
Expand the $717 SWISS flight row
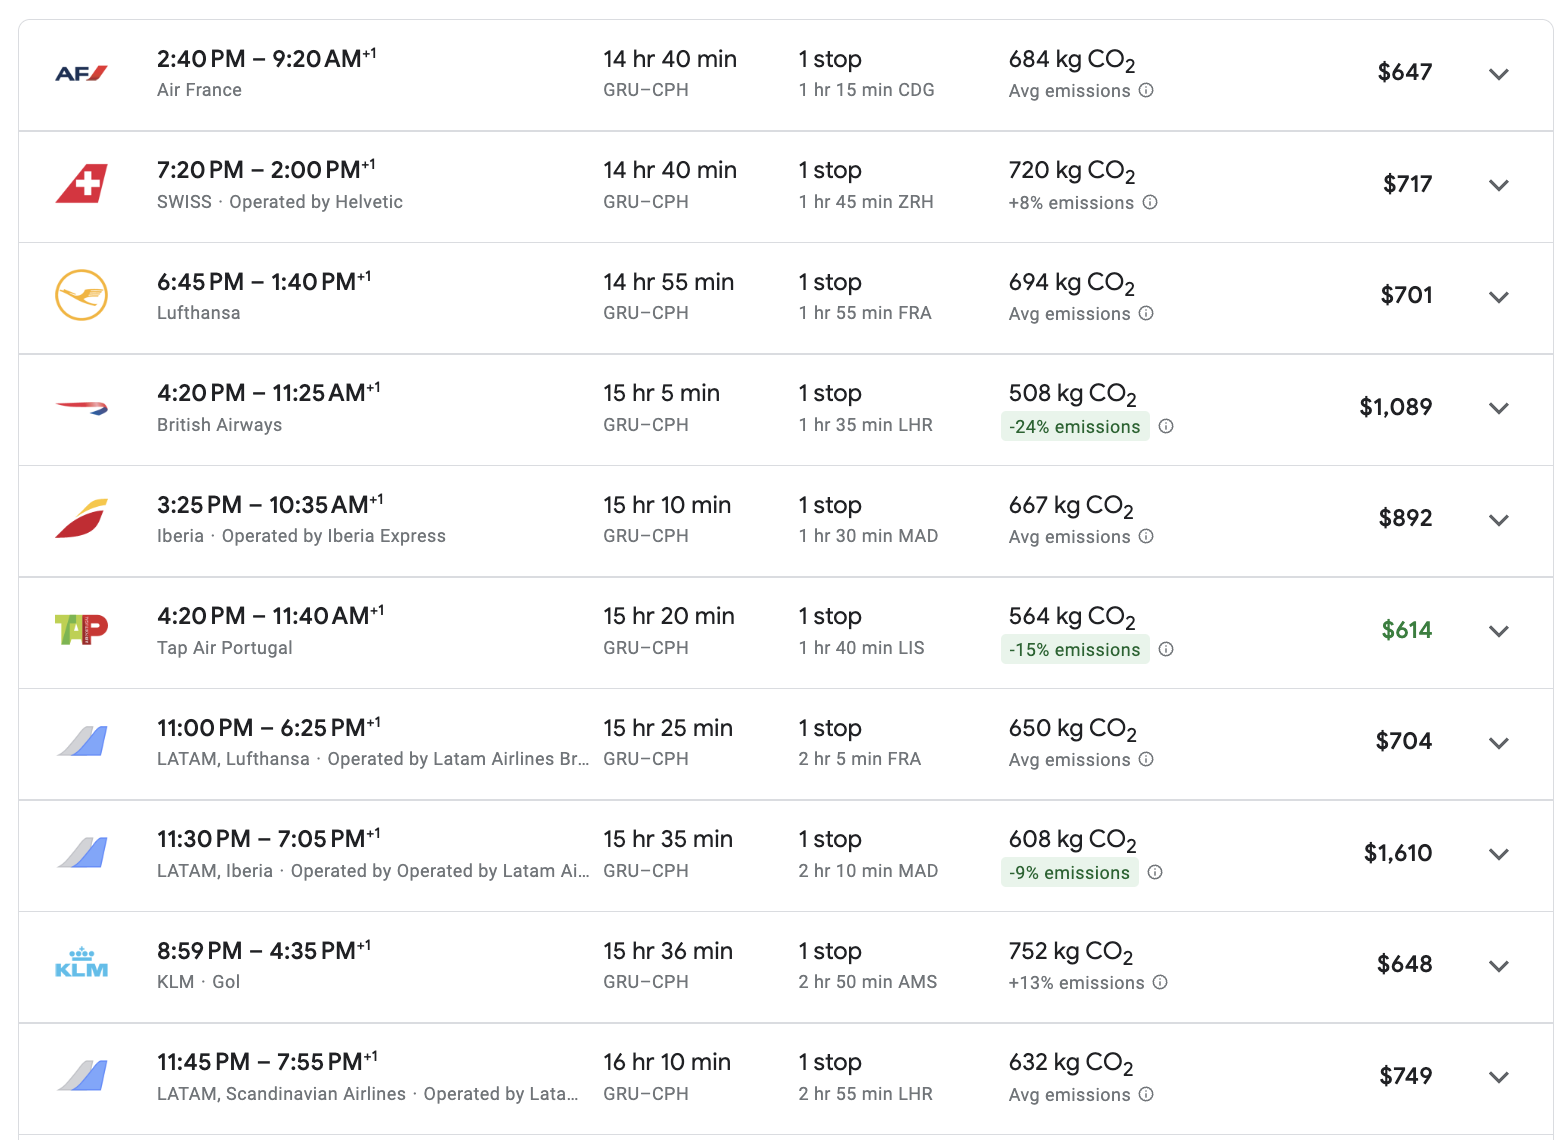(1498, 185)
